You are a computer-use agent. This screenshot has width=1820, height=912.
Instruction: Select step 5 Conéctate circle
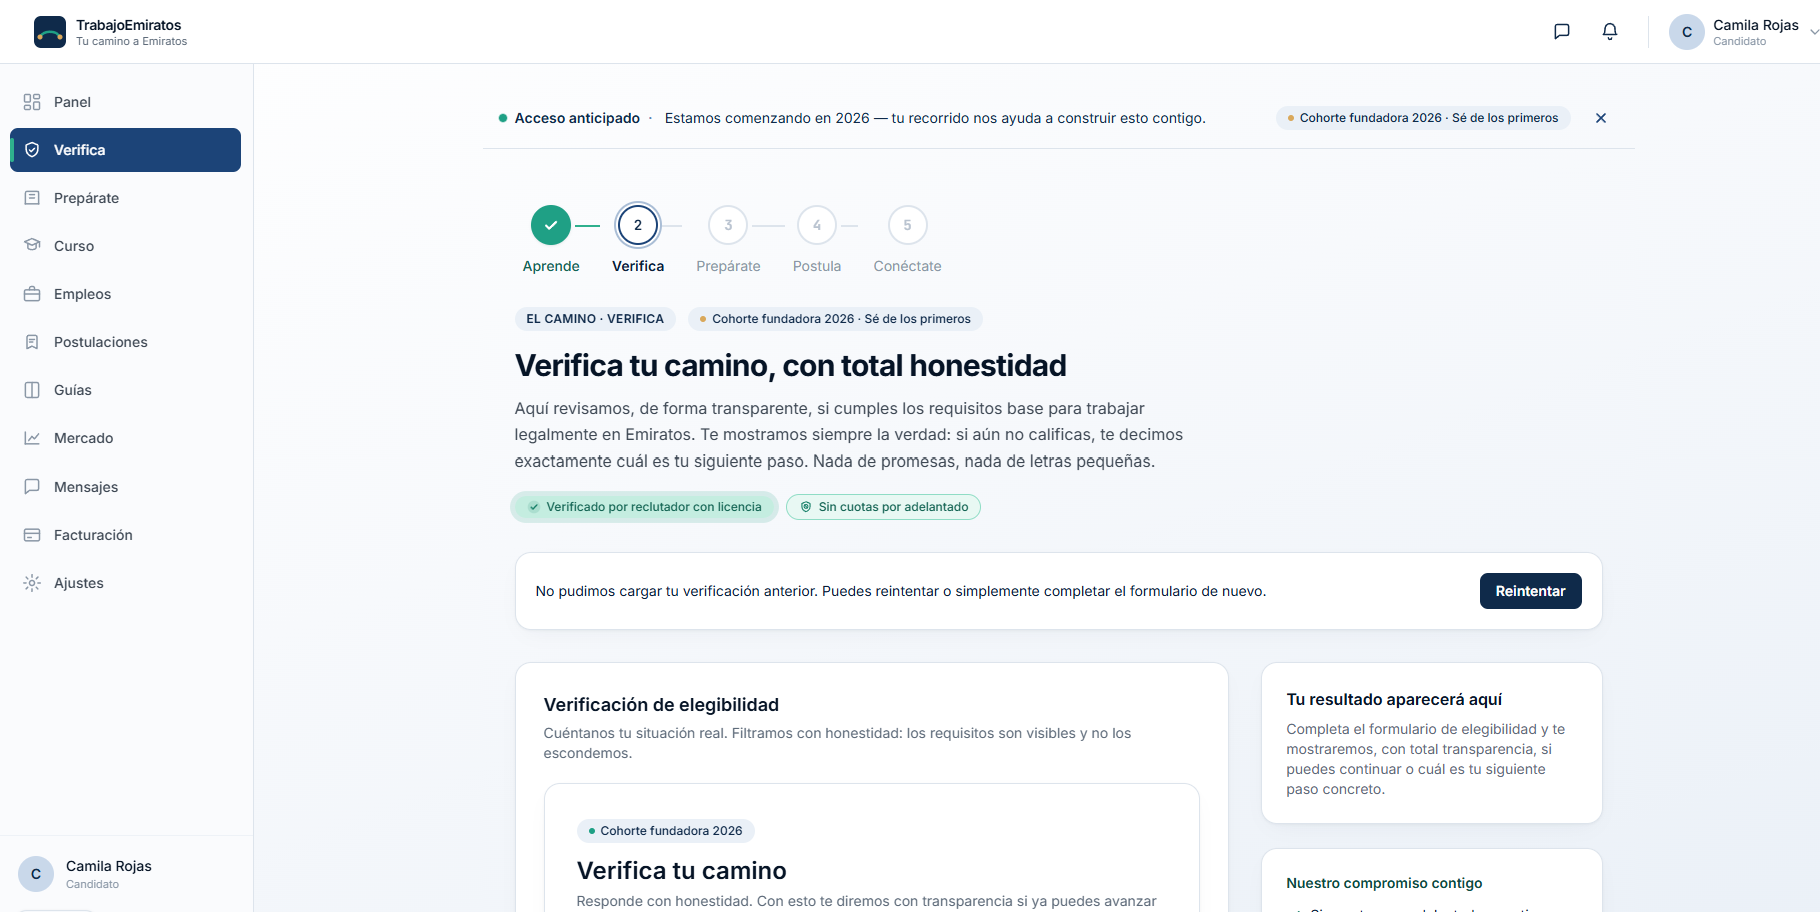(x=908, y=225)
